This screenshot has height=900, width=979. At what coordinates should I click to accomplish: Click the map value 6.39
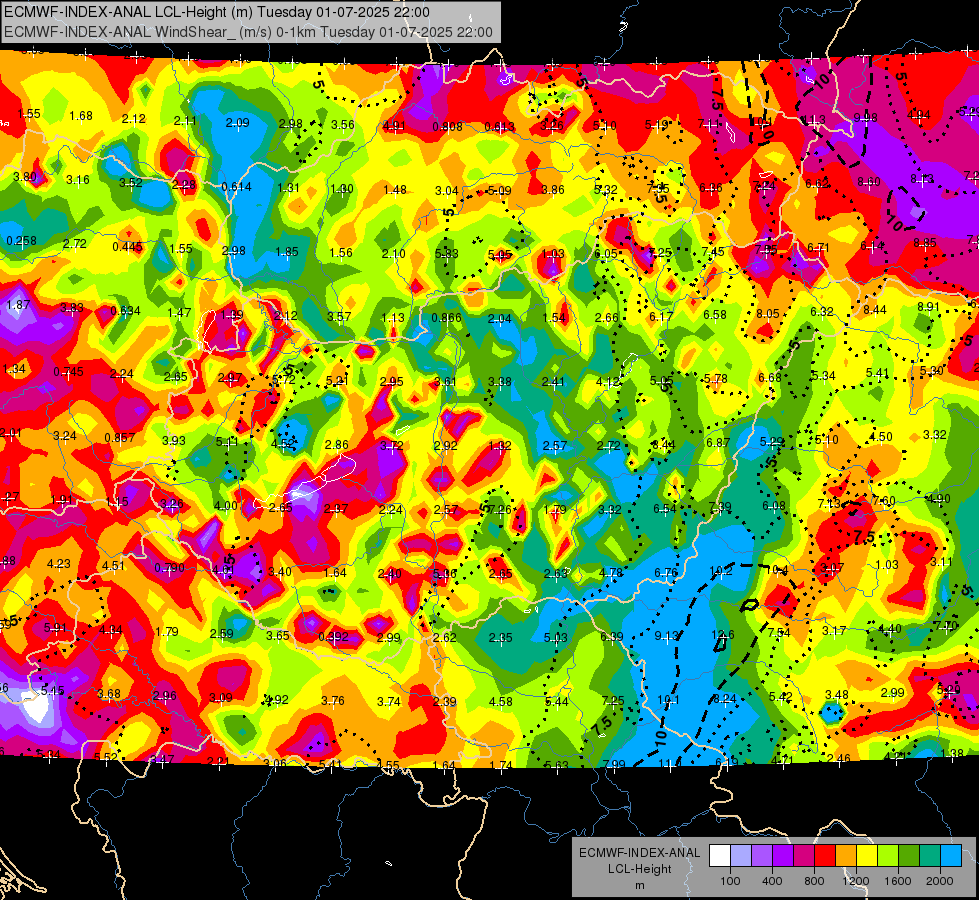click(x=611, y=636)
